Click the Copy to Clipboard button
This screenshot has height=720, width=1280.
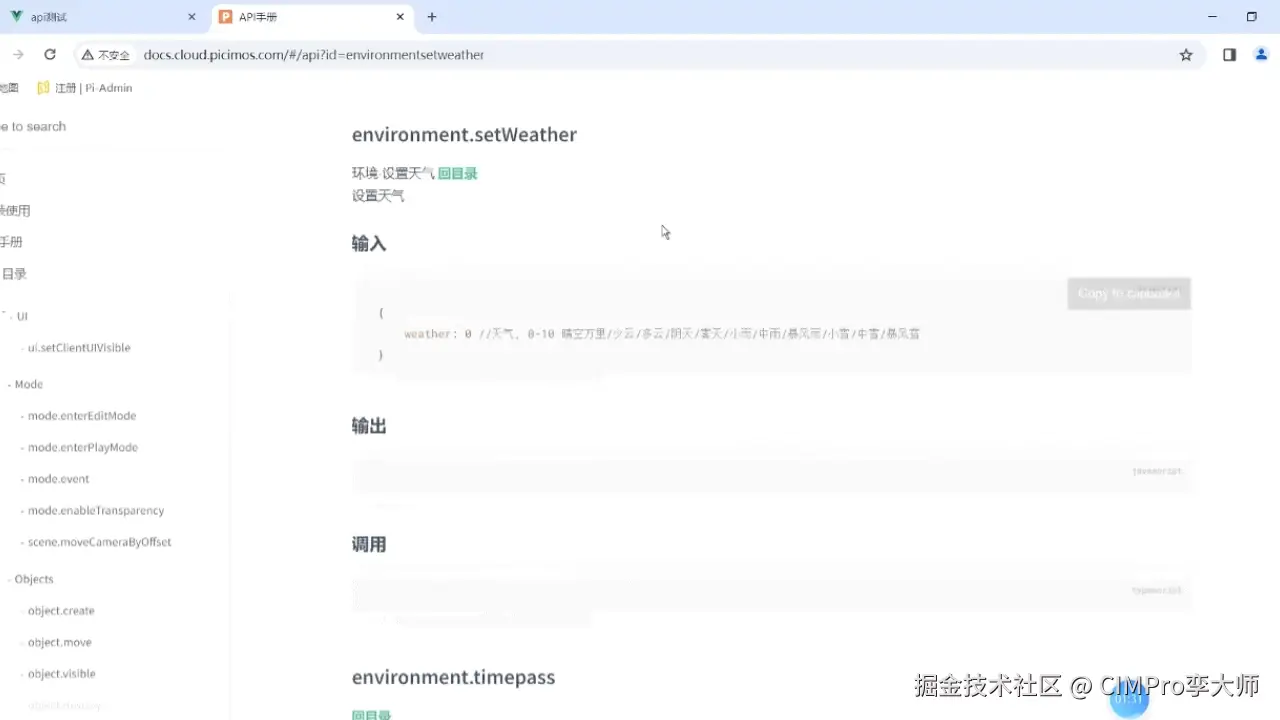[1128, 293]
